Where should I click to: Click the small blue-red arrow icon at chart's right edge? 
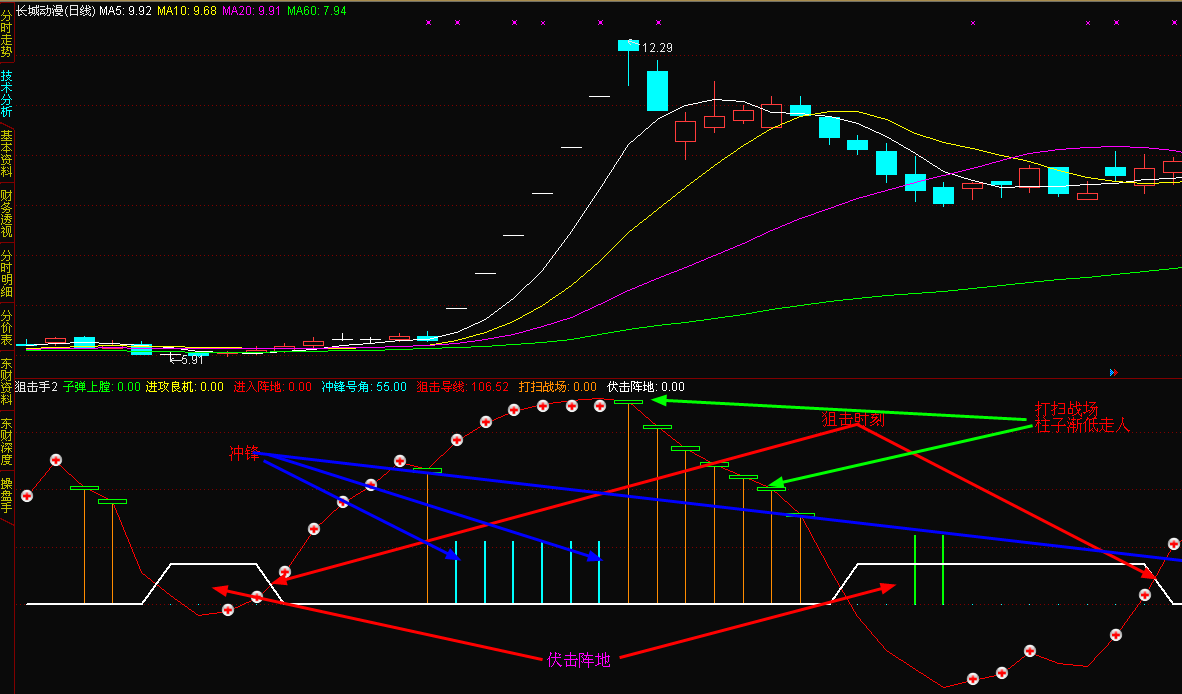(x=1113, y=372)
